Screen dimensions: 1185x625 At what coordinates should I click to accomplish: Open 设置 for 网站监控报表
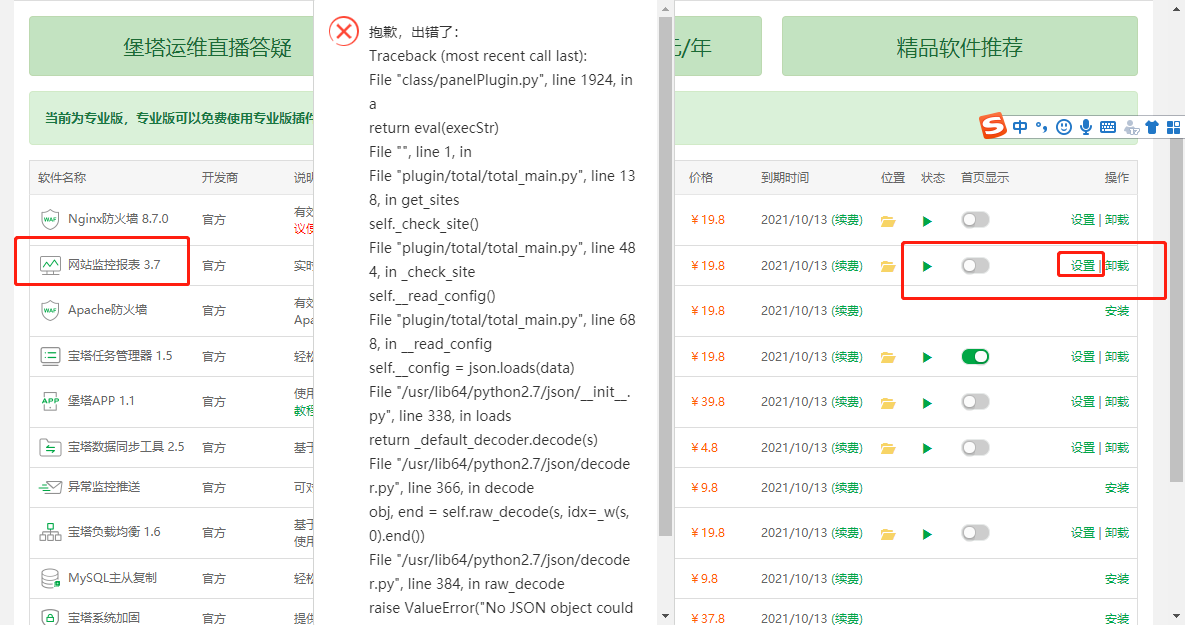coord(1082,265)
